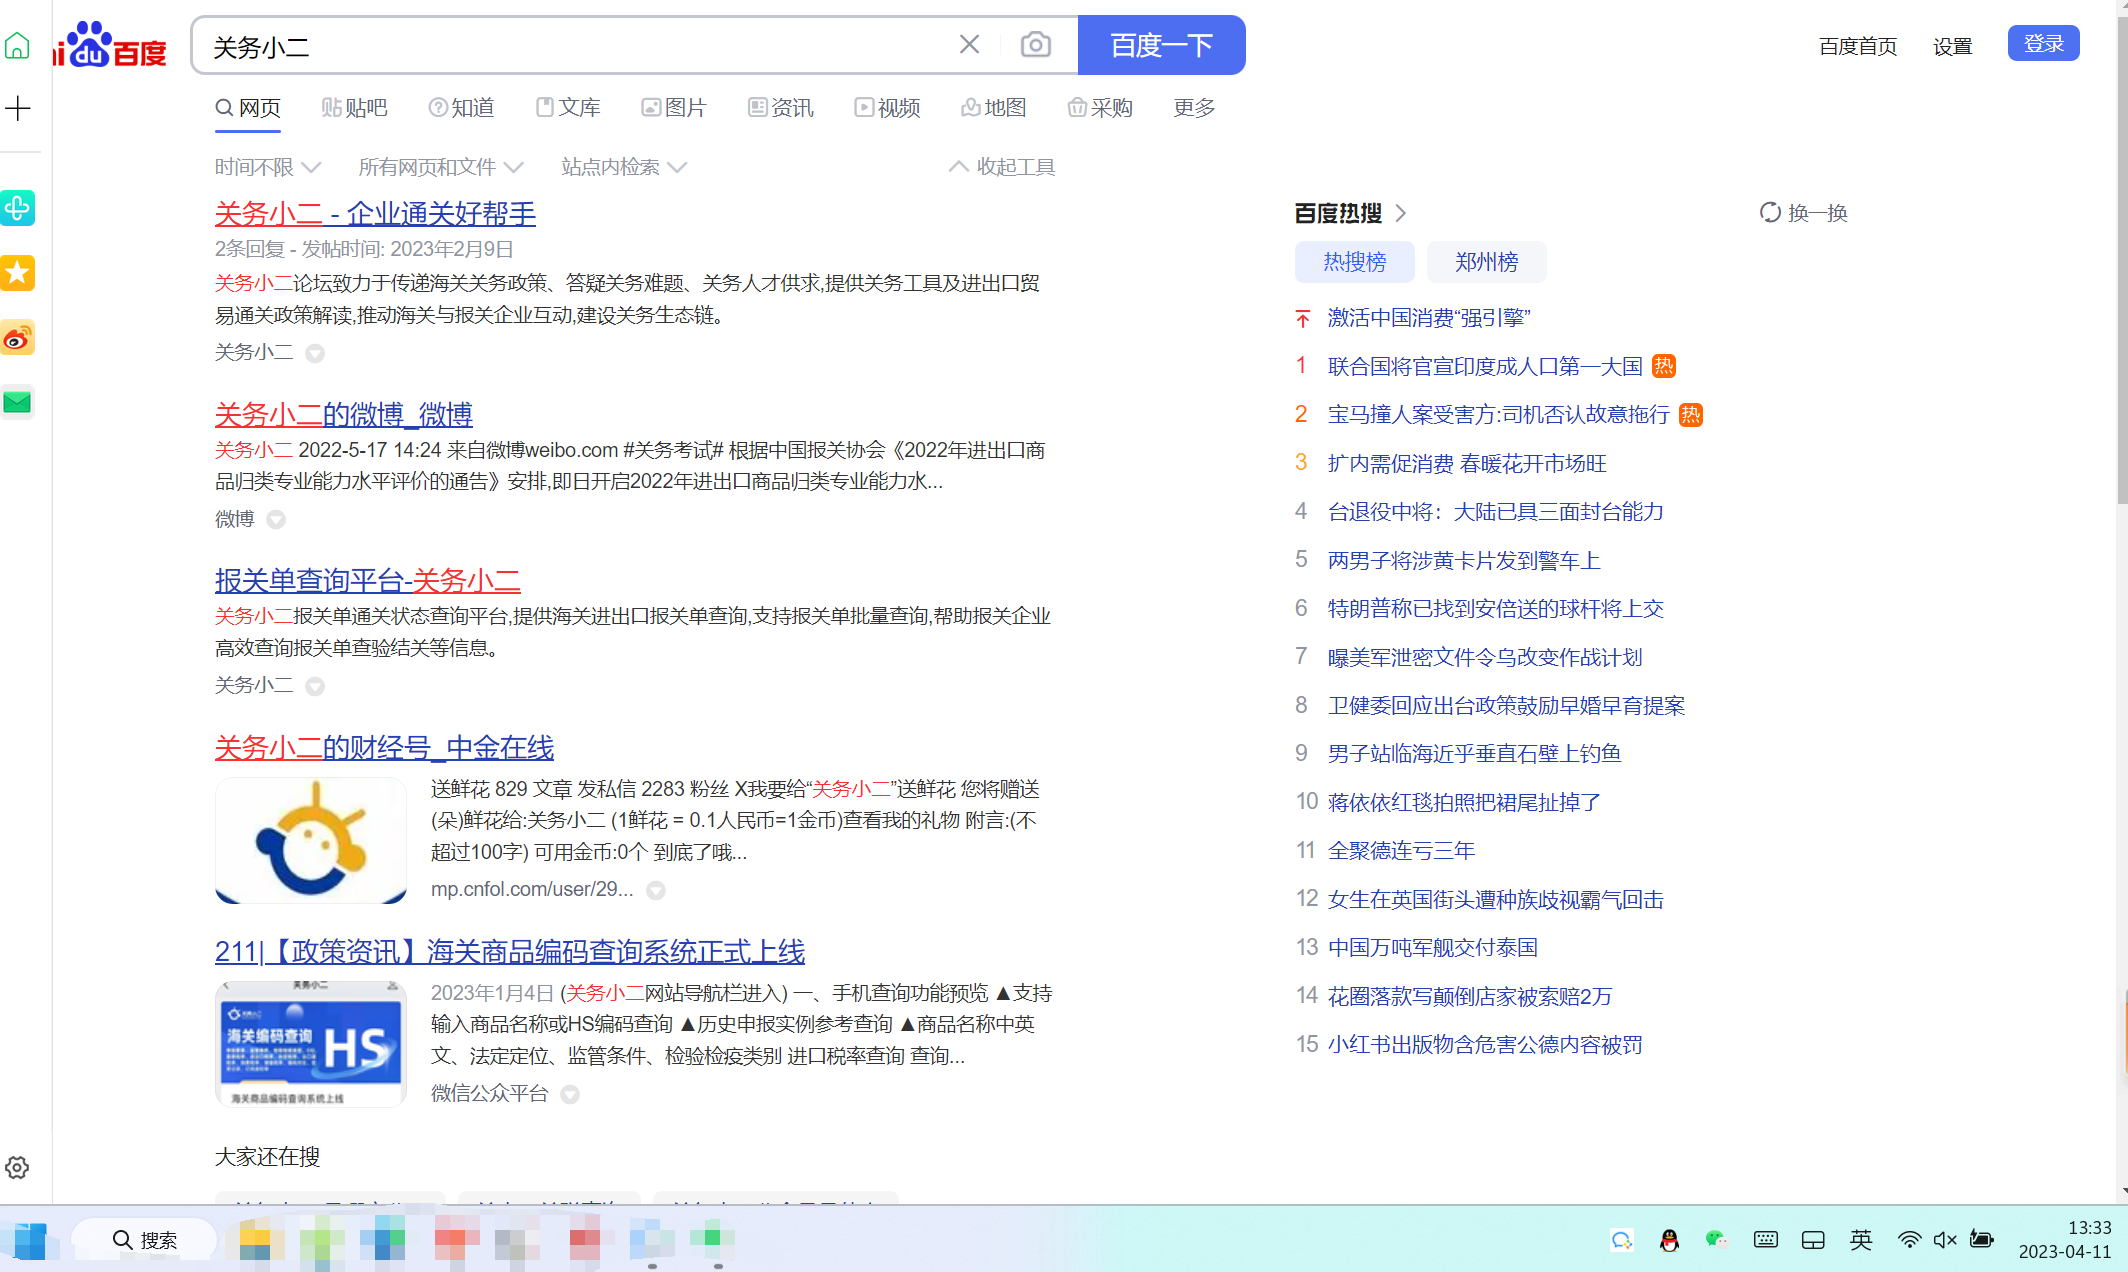This screenshot has width=2128, height=1272.
Task: Open the Windows Start button
Action: (30, 1240)
